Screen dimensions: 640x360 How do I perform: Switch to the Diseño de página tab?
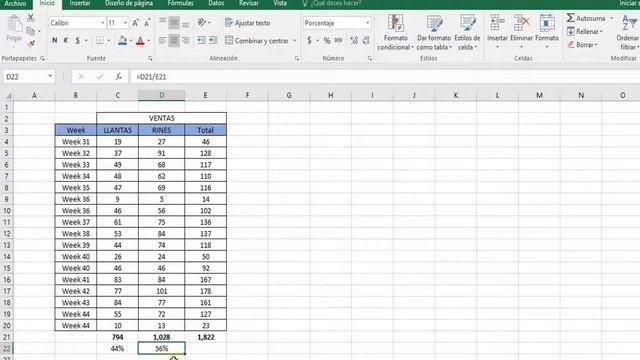click(x=129, y=4)
